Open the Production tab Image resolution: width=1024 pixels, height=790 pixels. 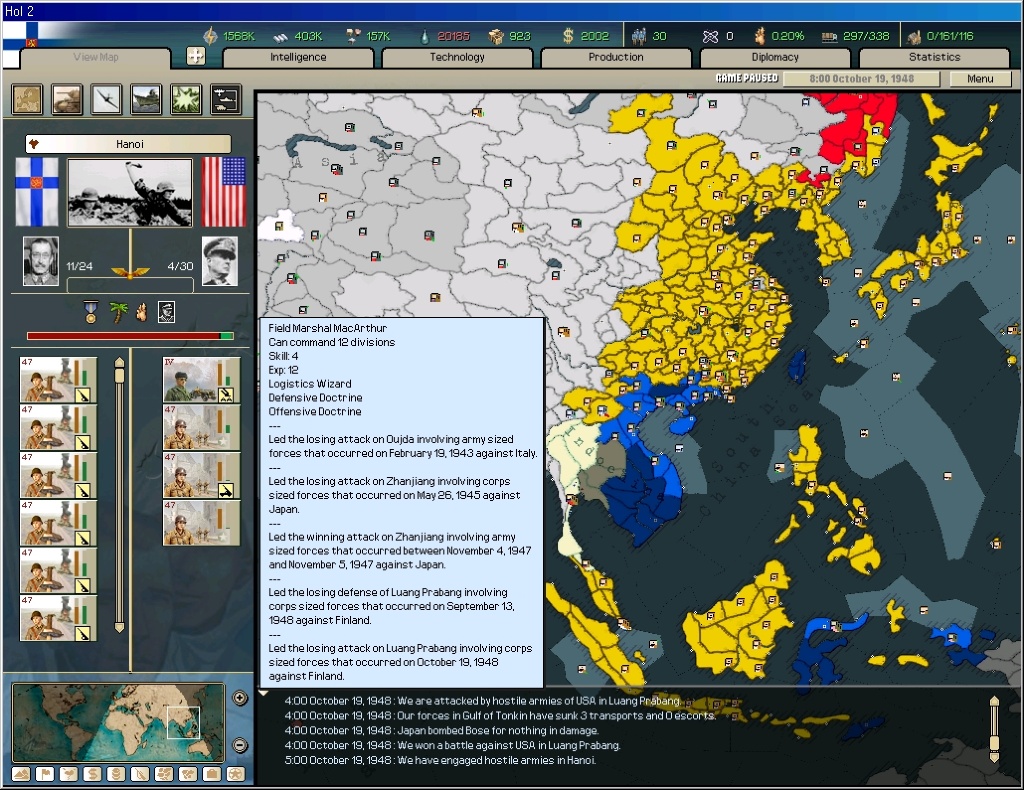click(x=616, y=57)
